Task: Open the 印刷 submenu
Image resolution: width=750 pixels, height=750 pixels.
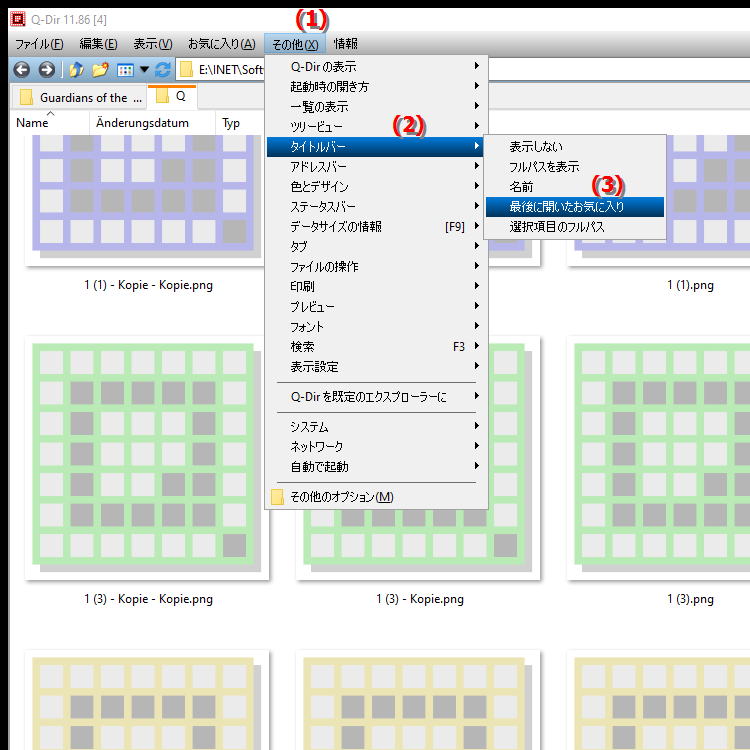Action: point(375,287)
